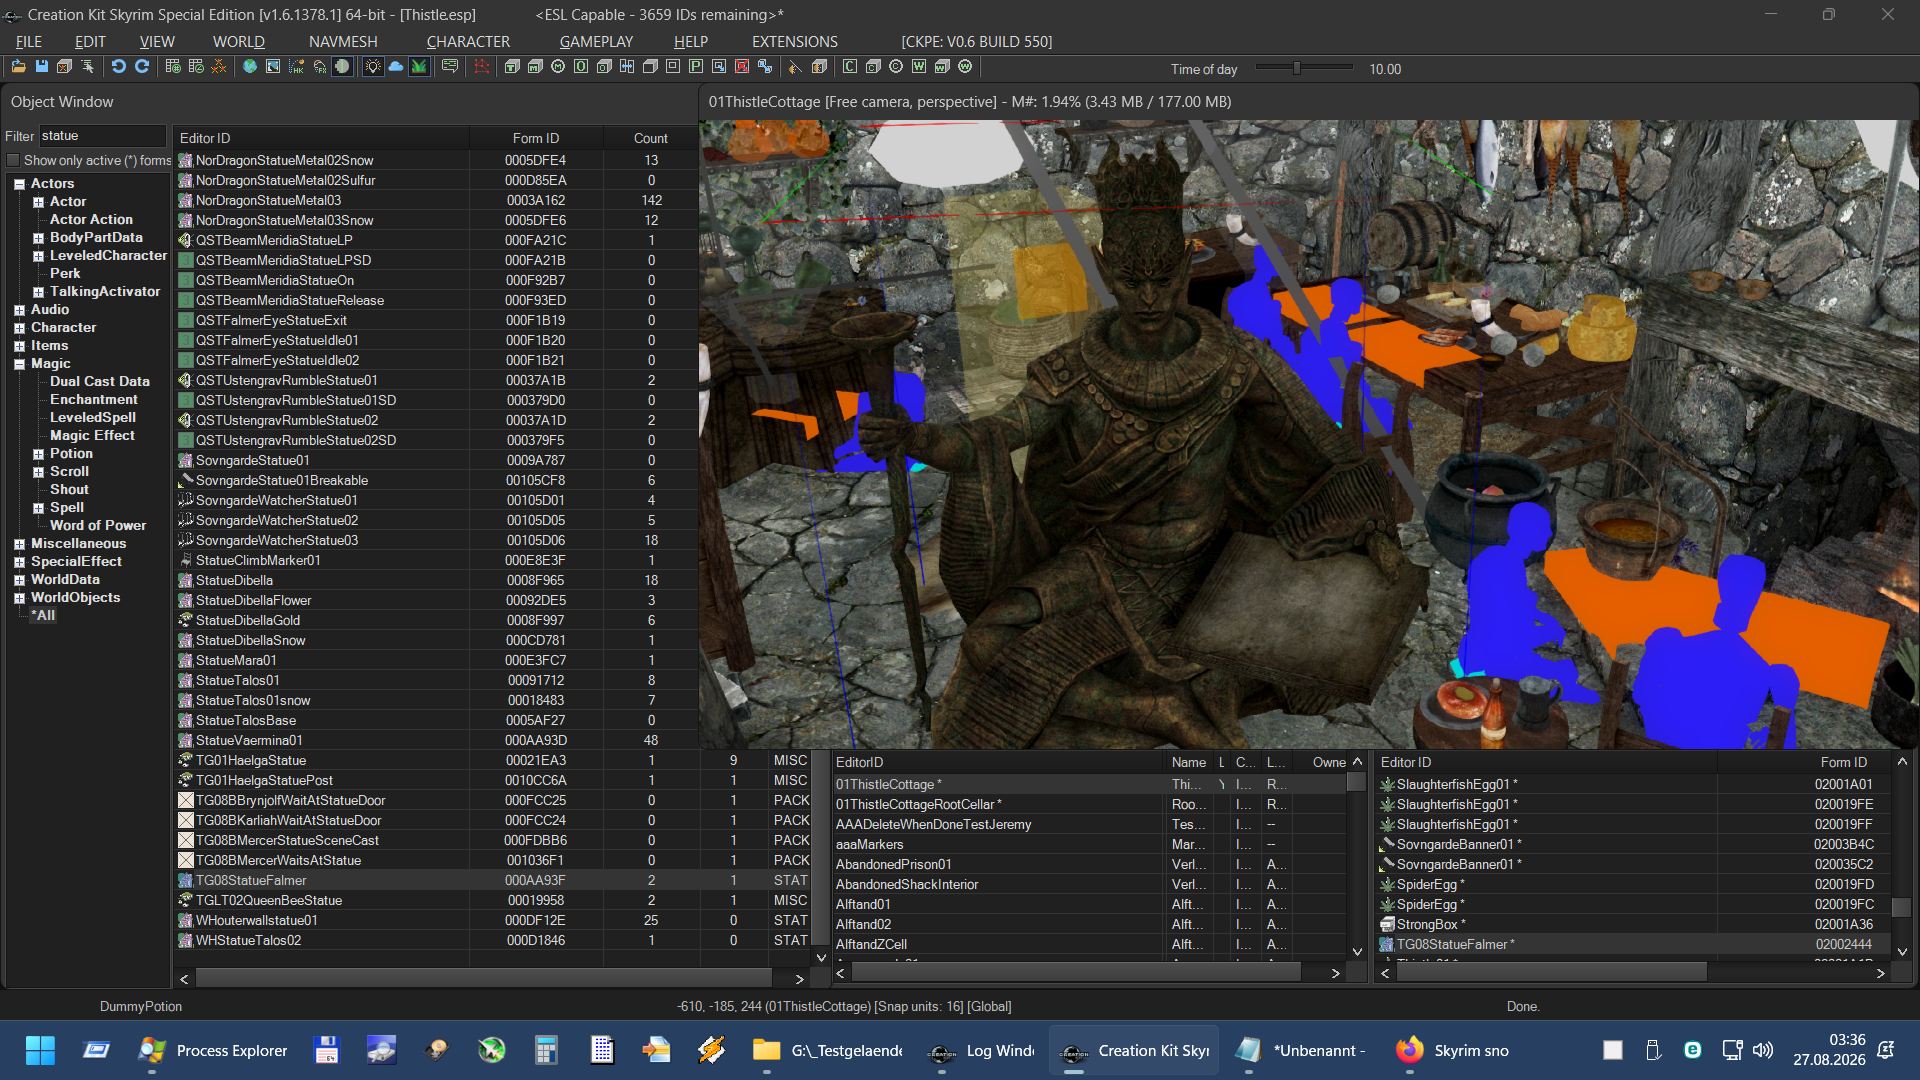Click the world globe toolbar icon
This screenshot has width=1920, height=1080.
coord(250,67)
